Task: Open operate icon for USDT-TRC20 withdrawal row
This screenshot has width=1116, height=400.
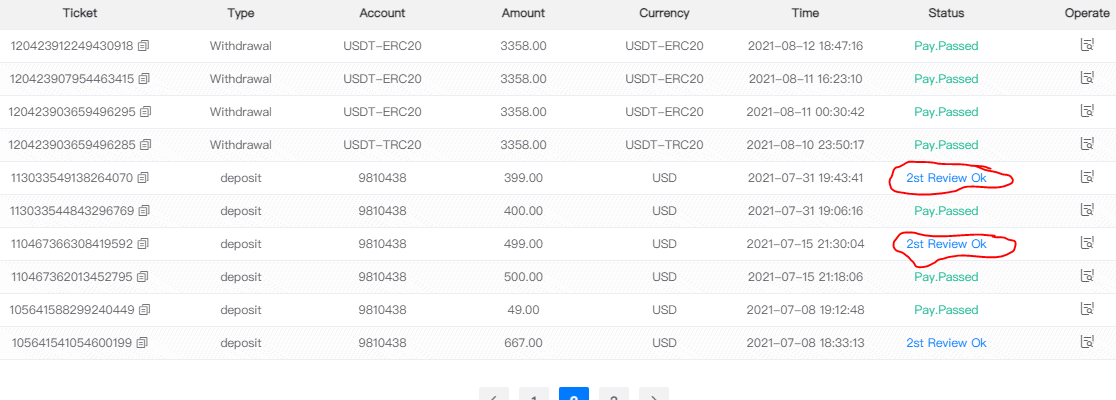Action: pyautogui.click(x=1087, y=145)
